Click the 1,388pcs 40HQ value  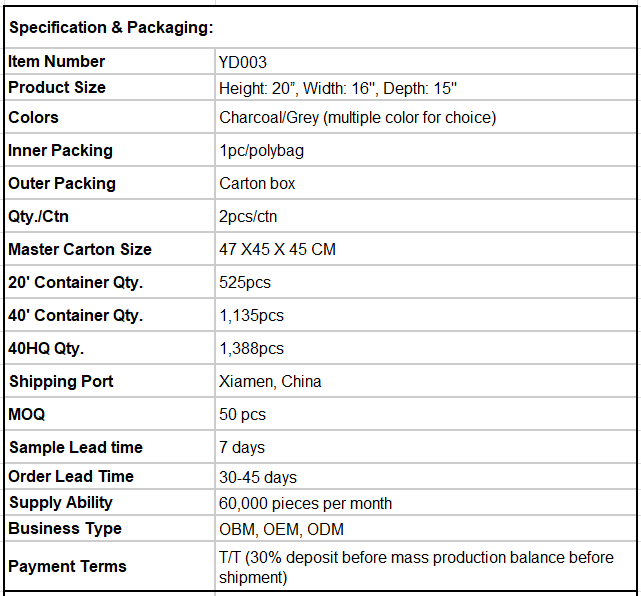251,349
